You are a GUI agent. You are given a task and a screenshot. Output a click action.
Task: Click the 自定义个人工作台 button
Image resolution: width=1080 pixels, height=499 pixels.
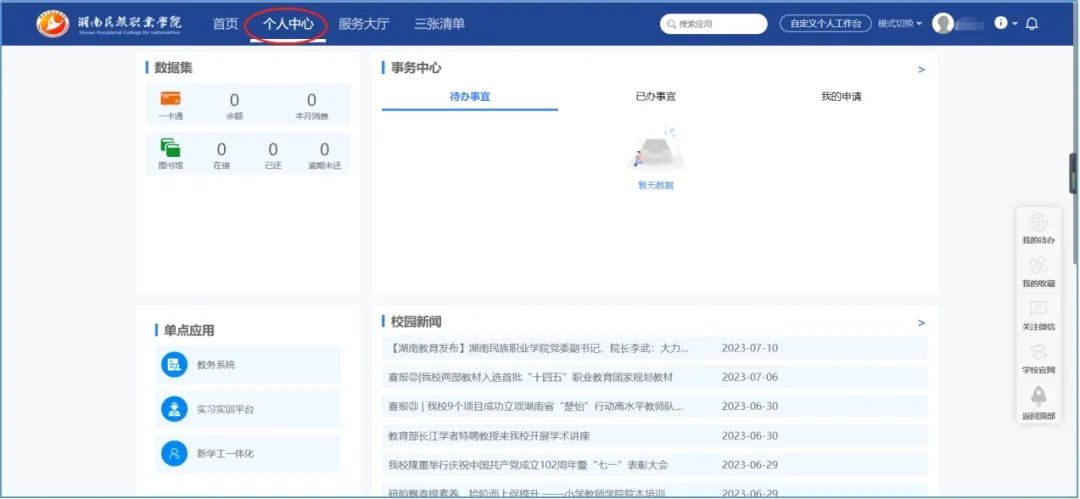click(x=825, y=23)
